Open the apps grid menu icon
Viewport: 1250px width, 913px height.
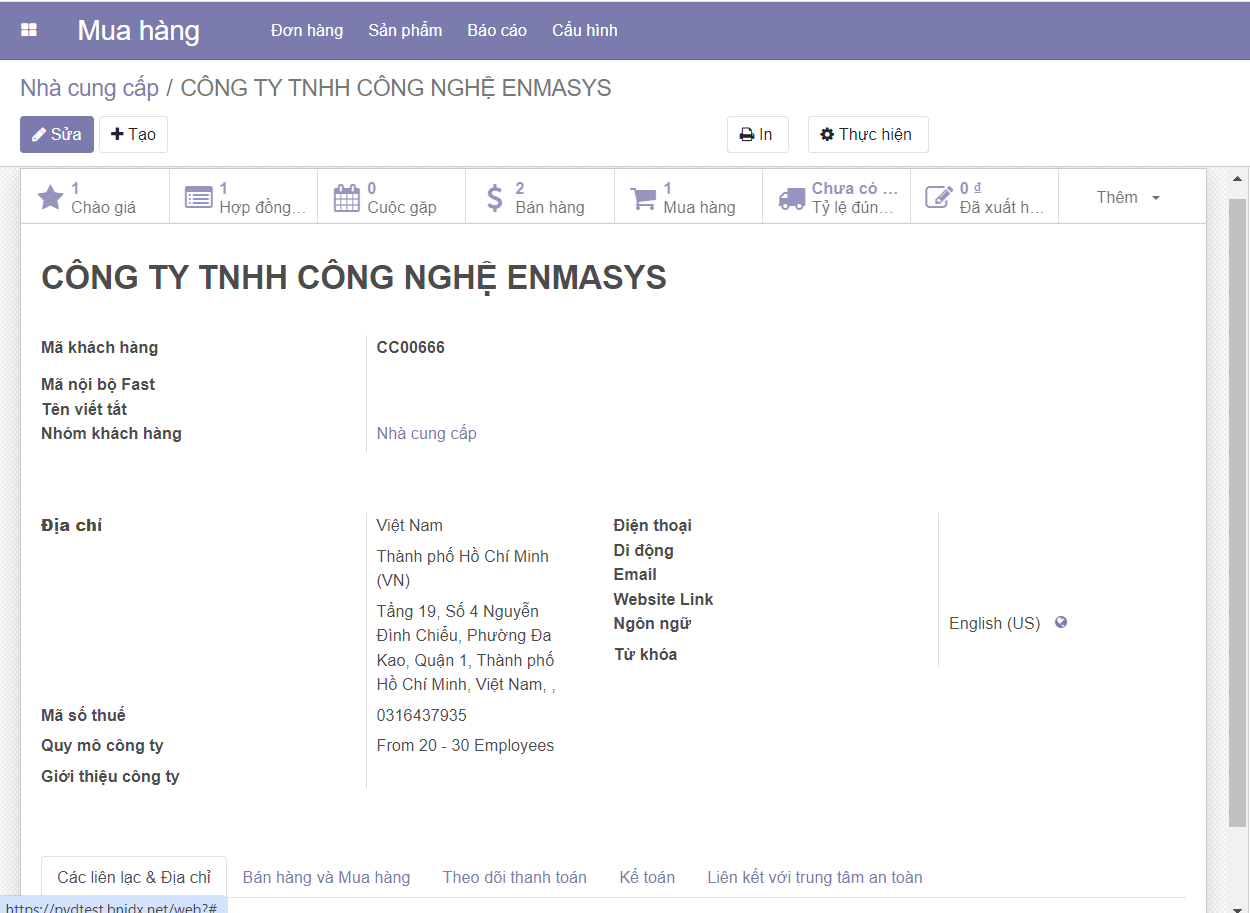pos(29,30)
